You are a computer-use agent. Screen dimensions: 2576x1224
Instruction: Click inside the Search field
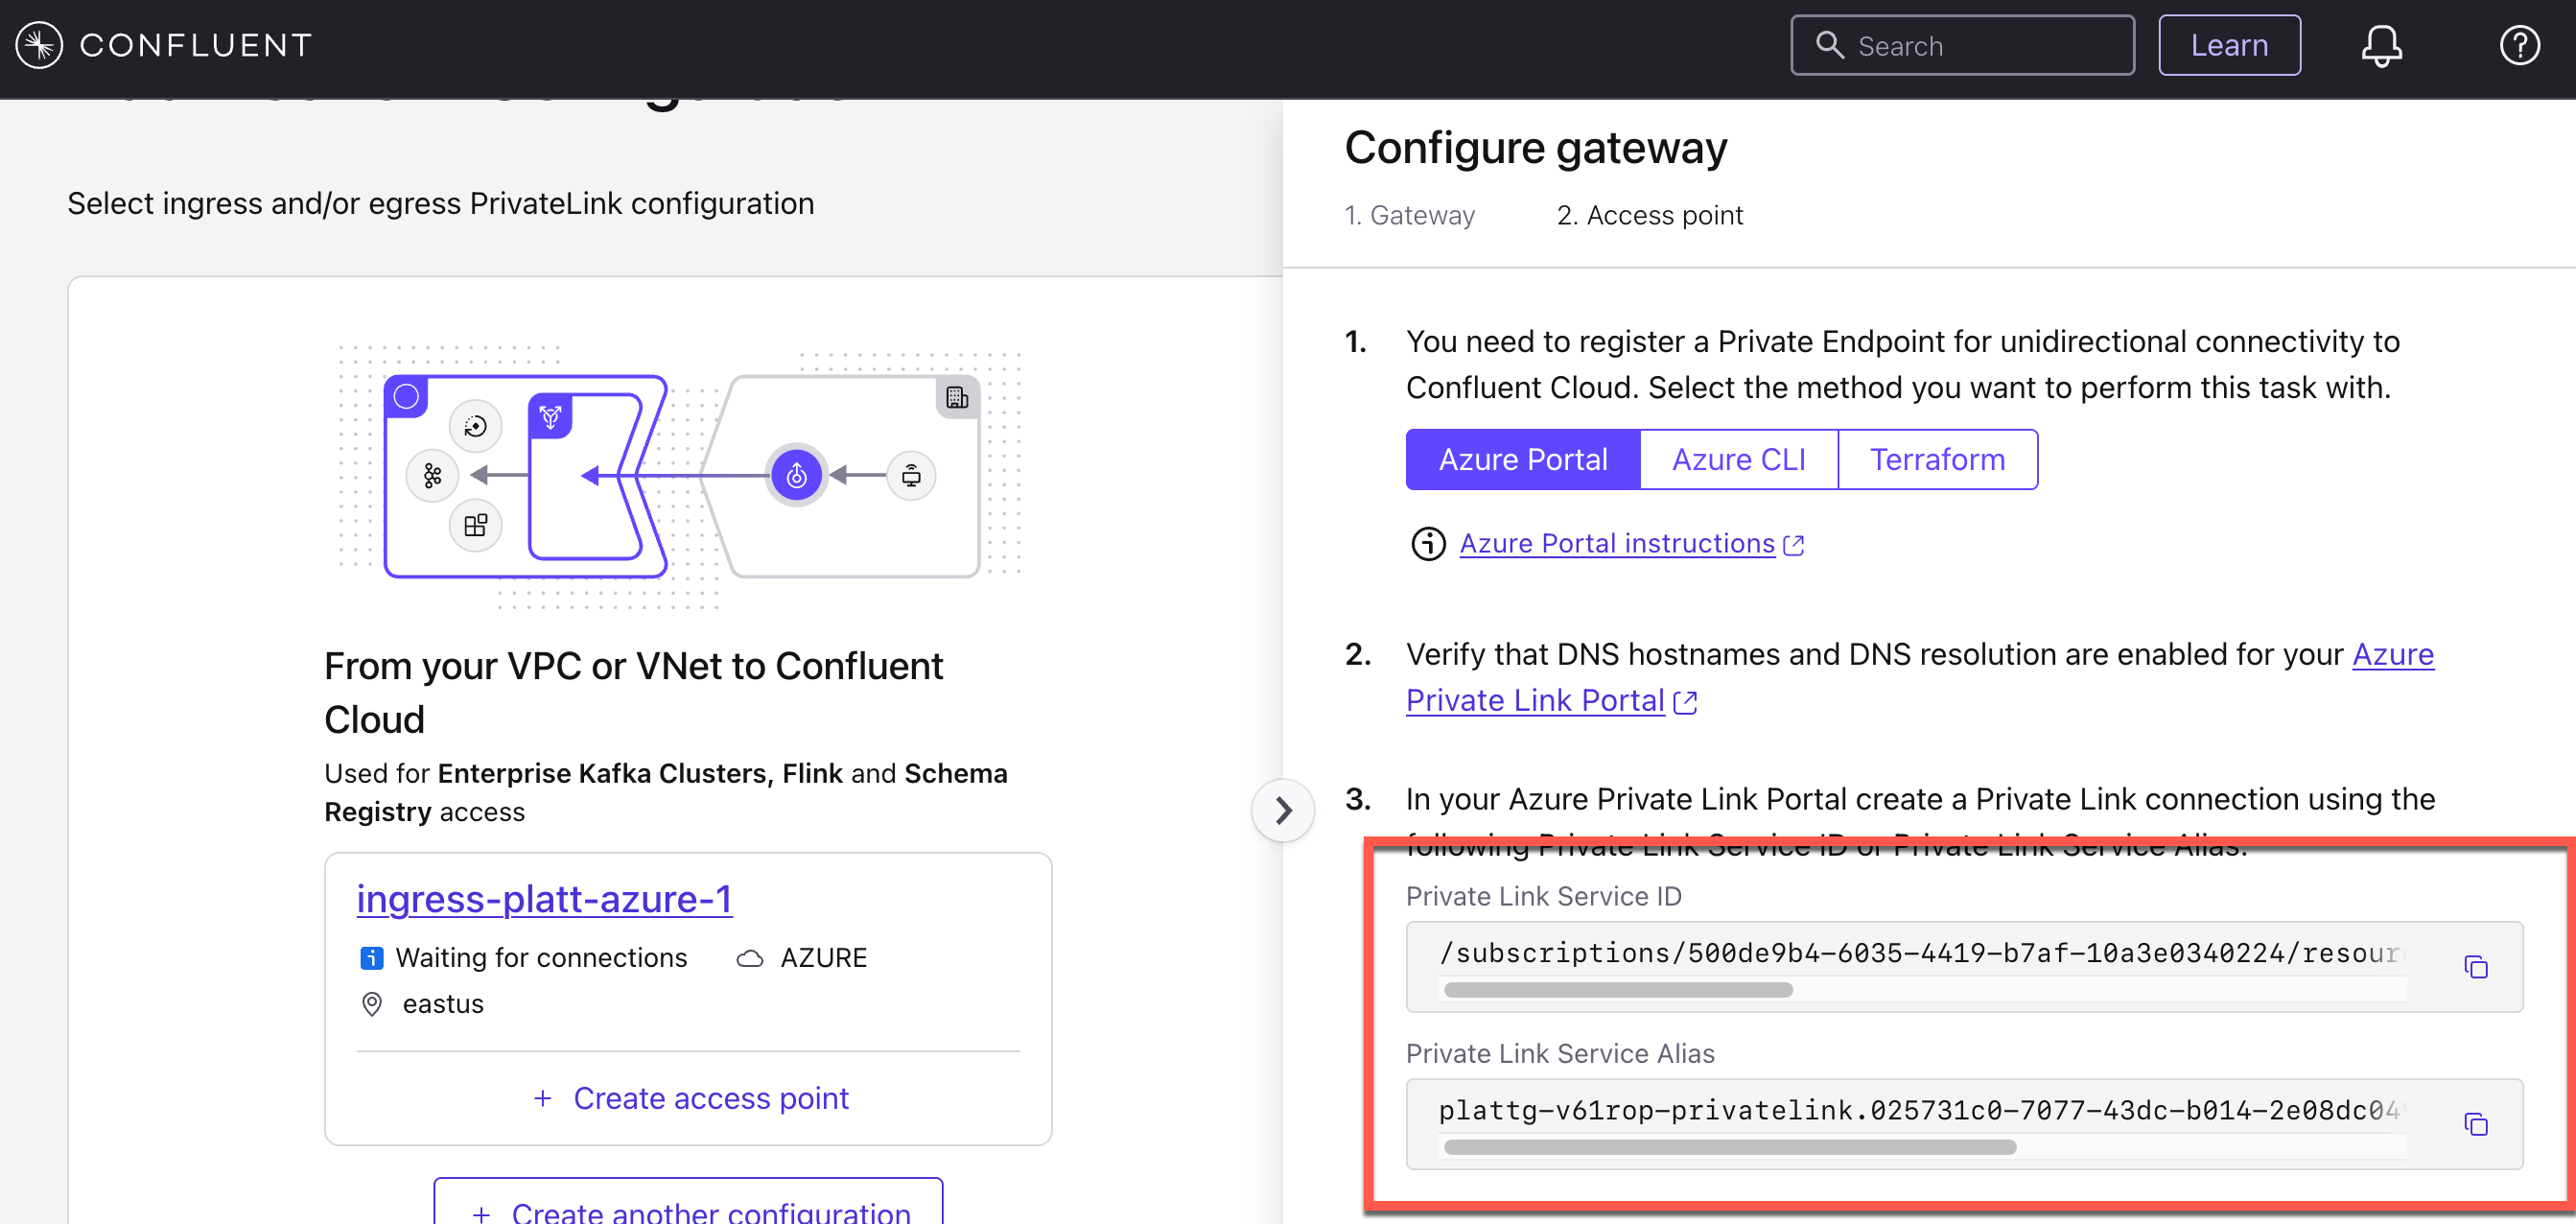pos(1960,44)
